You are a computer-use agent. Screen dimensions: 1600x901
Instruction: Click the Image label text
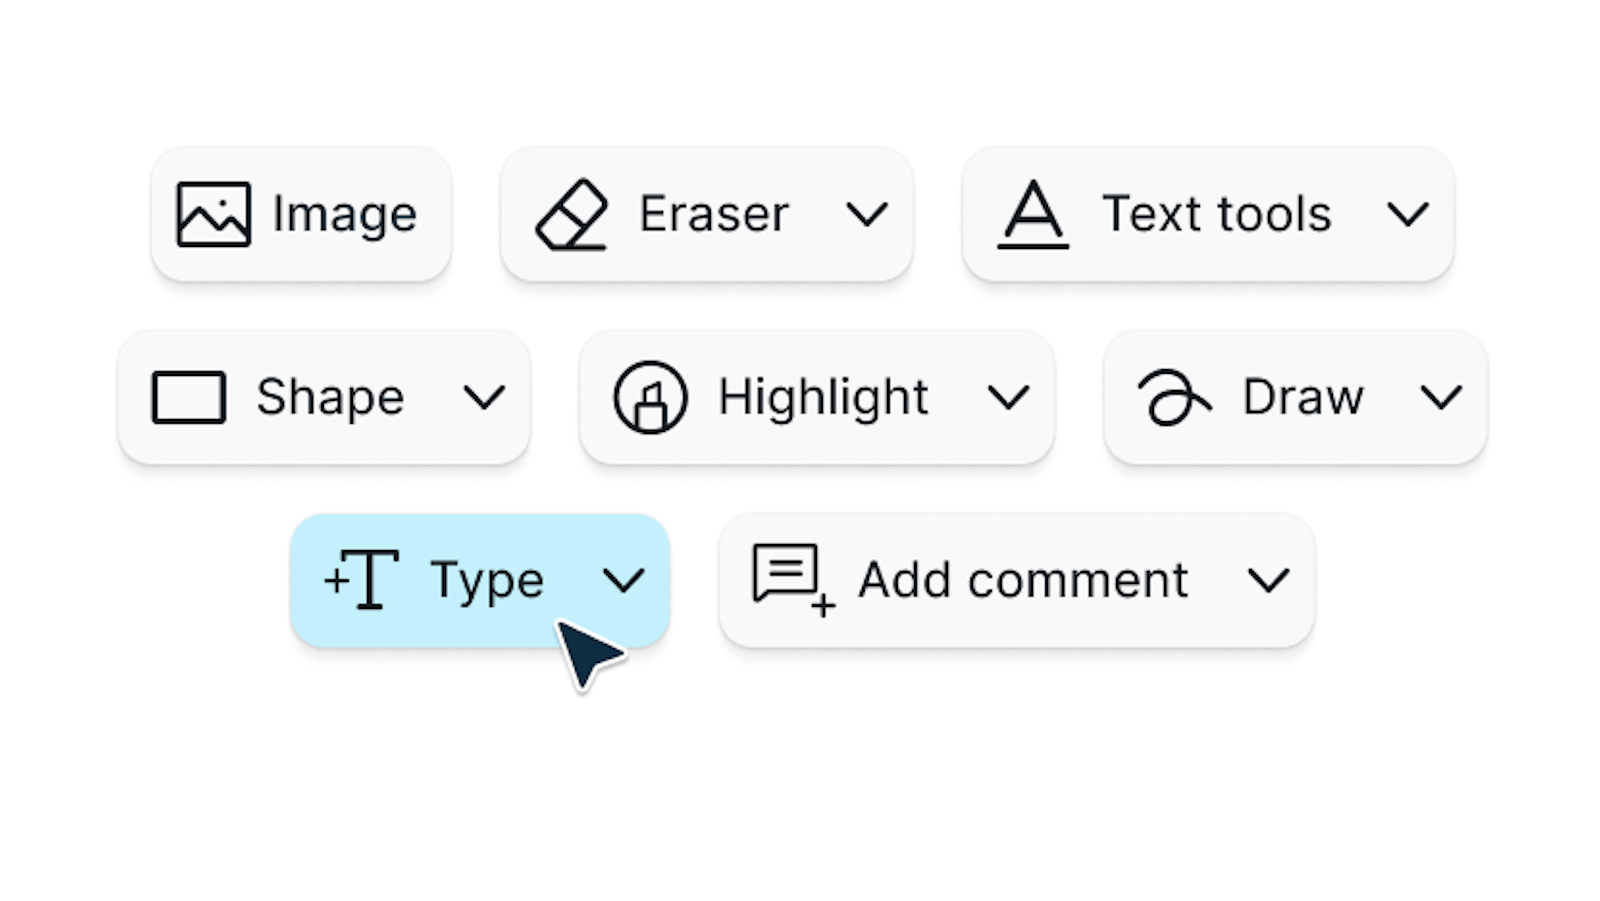coord(345,214)
